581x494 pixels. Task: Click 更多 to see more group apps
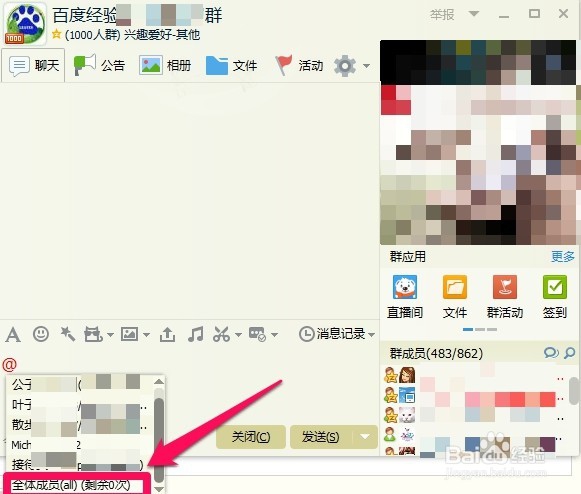click(563, 256)
